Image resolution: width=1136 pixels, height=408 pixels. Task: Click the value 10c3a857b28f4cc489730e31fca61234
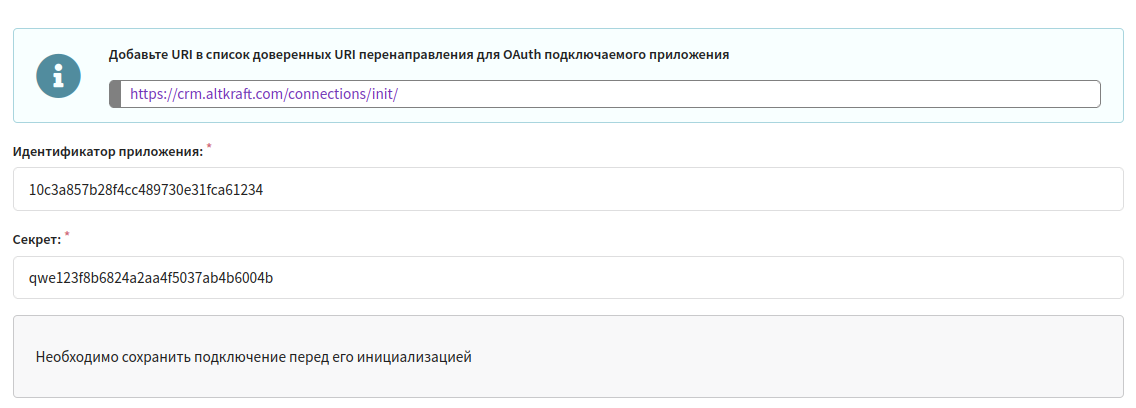[146, 189]
